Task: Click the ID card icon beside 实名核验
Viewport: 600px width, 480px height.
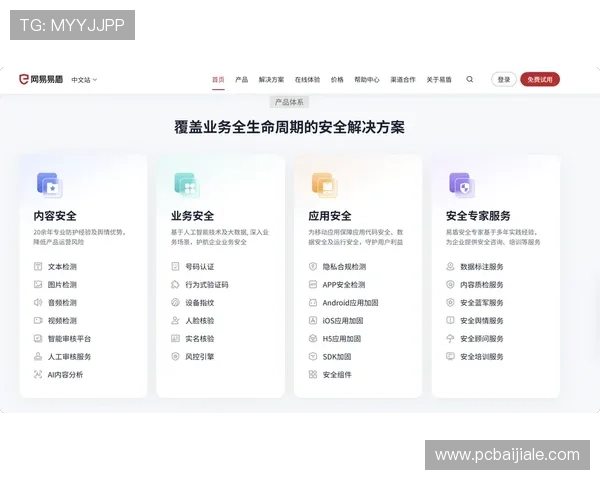Action: click(175, 338)
